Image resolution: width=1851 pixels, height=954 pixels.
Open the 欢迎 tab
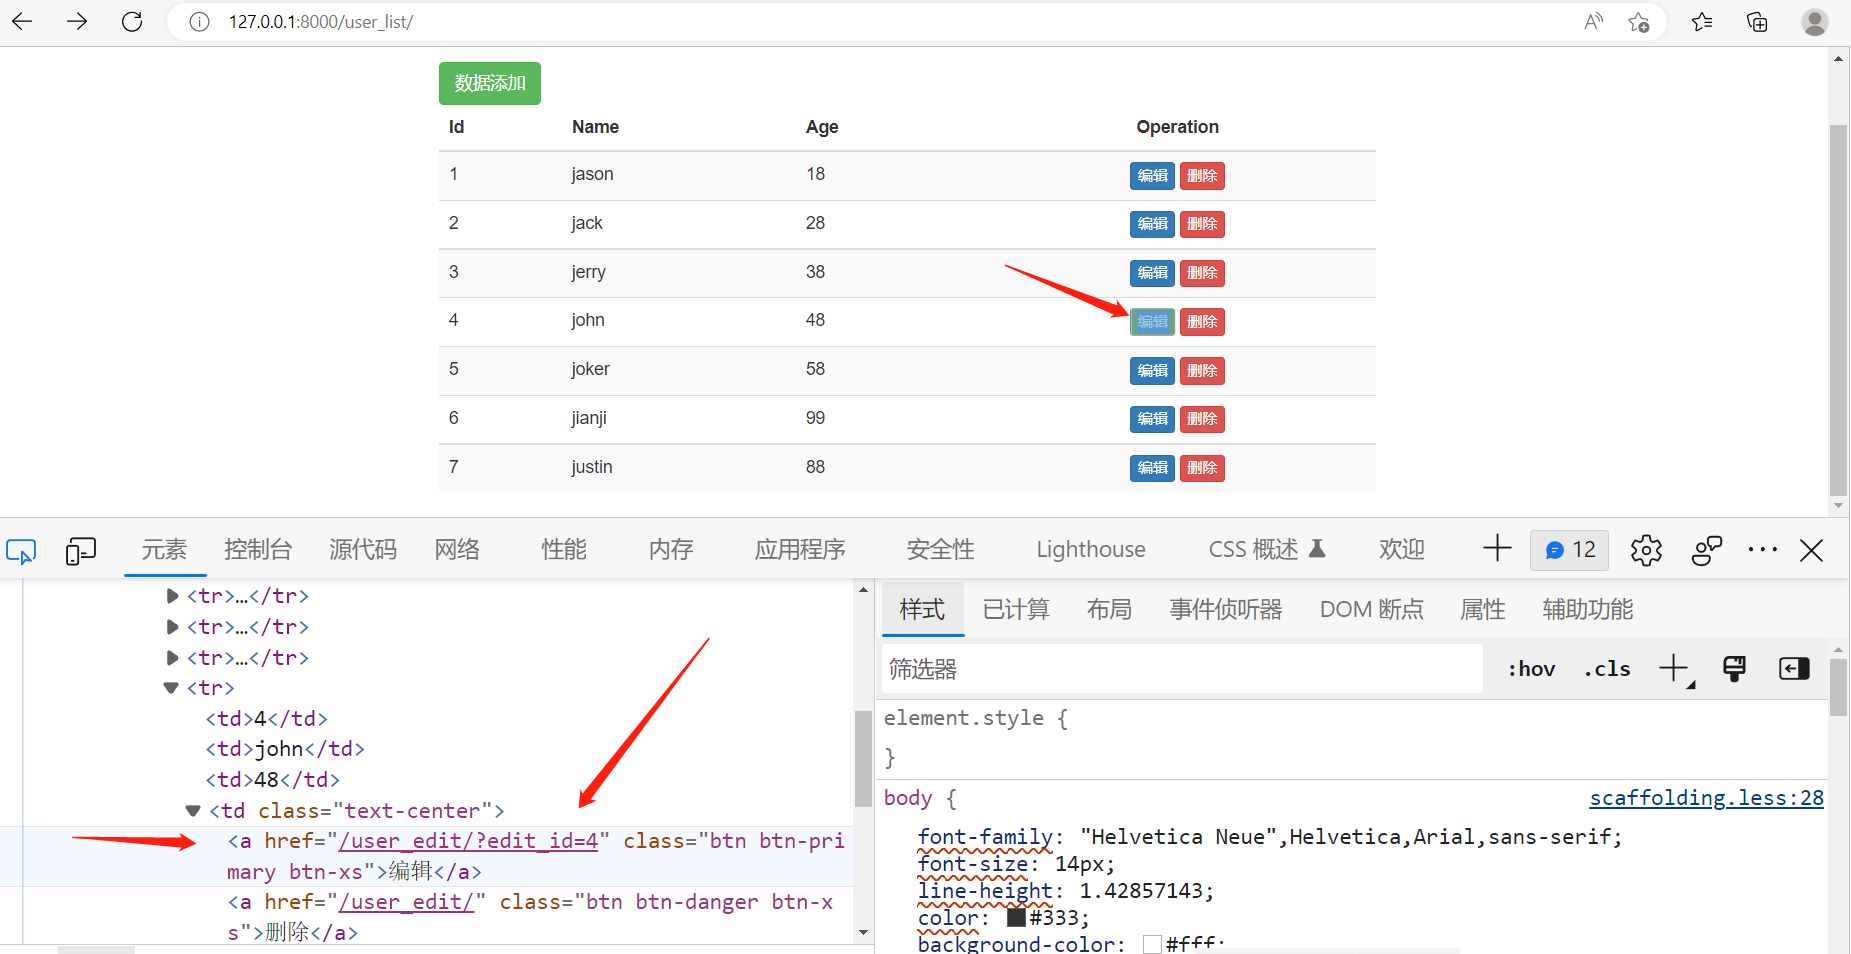[x=1402, y=550]
